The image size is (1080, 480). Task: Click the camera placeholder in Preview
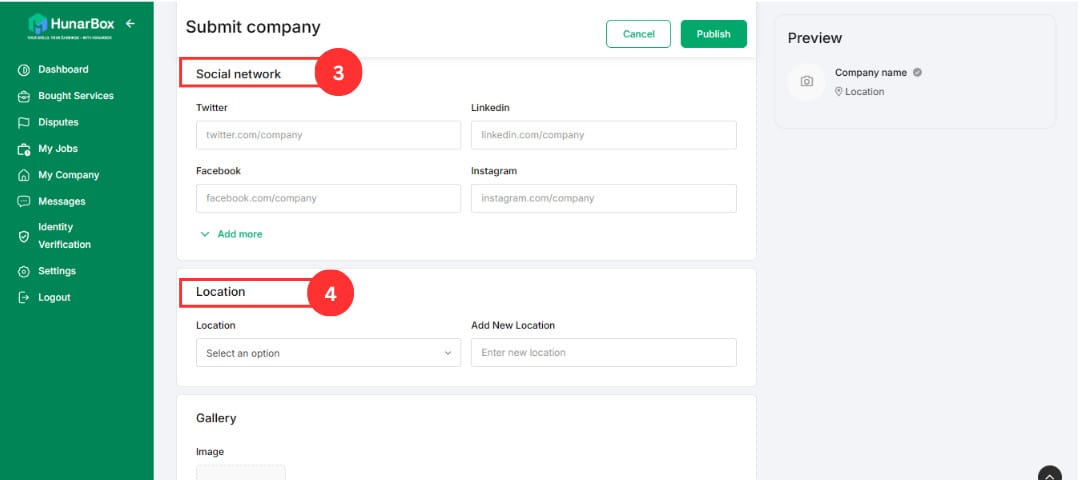pos(807,81)
